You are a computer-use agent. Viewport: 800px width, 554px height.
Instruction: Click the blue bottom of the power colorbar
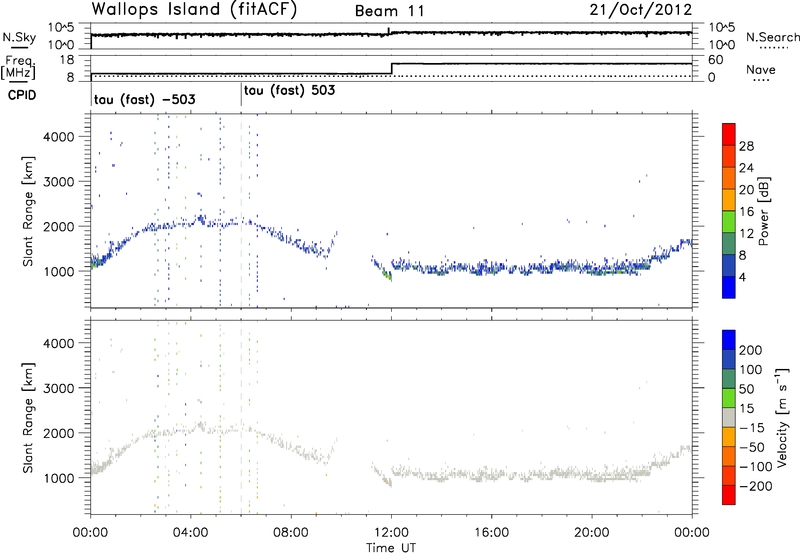tap(729, 287)
